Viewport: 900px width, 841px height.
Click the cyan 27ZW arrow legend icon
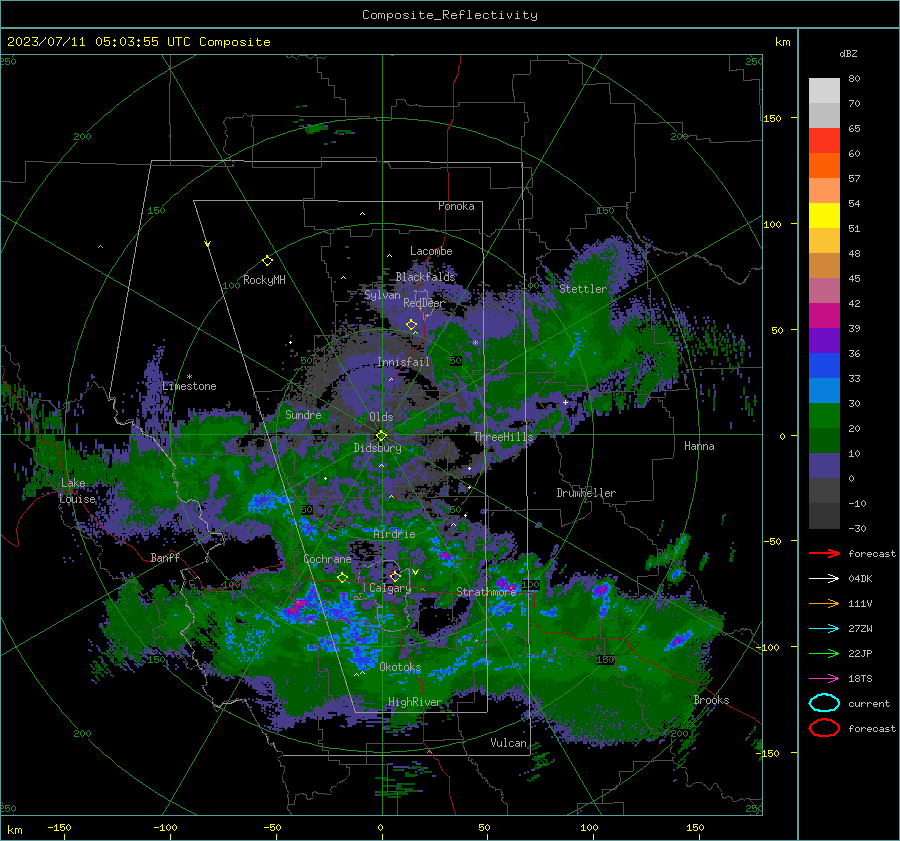click(x=824, y=629)
